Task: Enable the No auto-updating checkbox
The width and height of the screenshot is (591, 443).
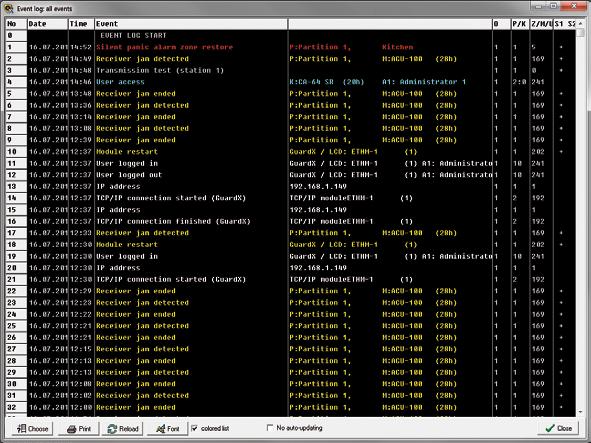Action: click(x=270, y=428)
